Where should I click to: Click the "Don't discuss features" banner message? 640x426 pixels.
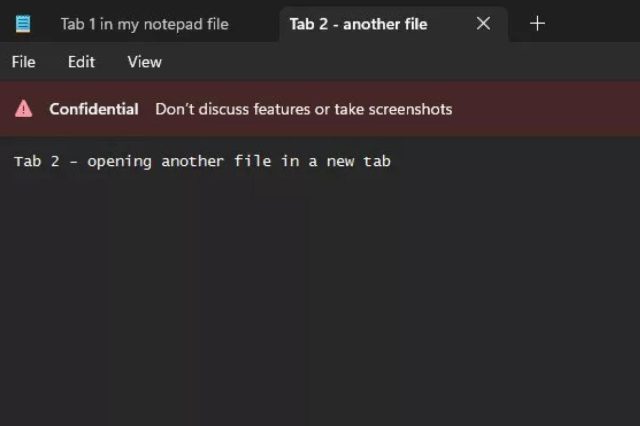303,109
